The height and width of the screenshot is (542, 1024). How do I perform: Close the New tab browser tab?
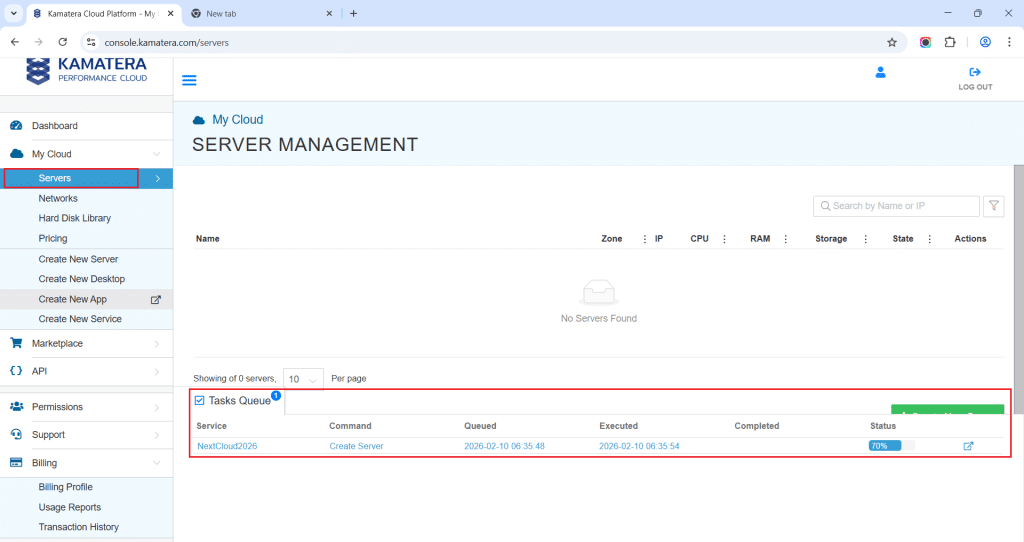click(329, 14)
